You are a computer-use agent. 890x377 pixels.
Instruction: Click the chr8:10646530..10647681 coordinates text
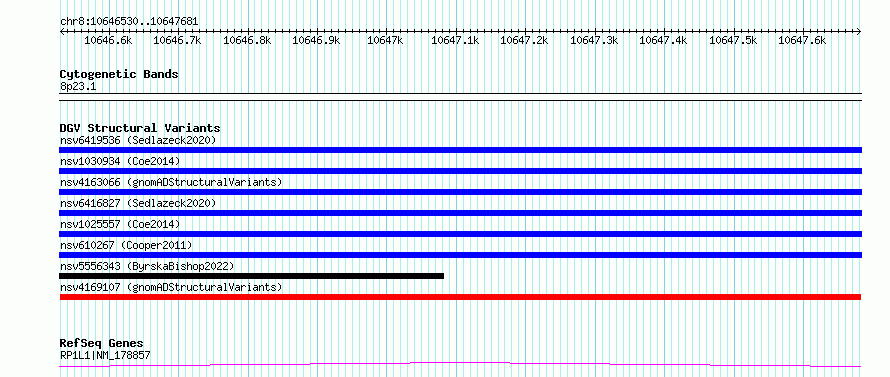pyautogui.click(x=129, y=22)
